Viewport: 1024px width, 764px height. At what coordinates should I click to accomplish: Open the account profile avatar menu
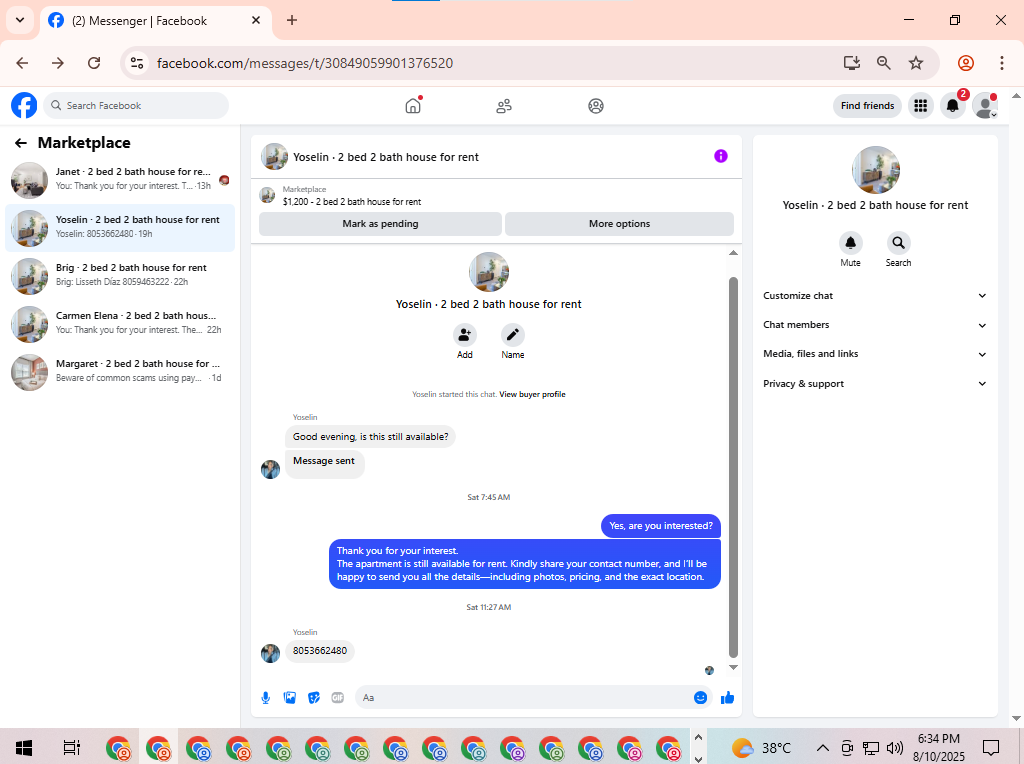click(985, 105)
